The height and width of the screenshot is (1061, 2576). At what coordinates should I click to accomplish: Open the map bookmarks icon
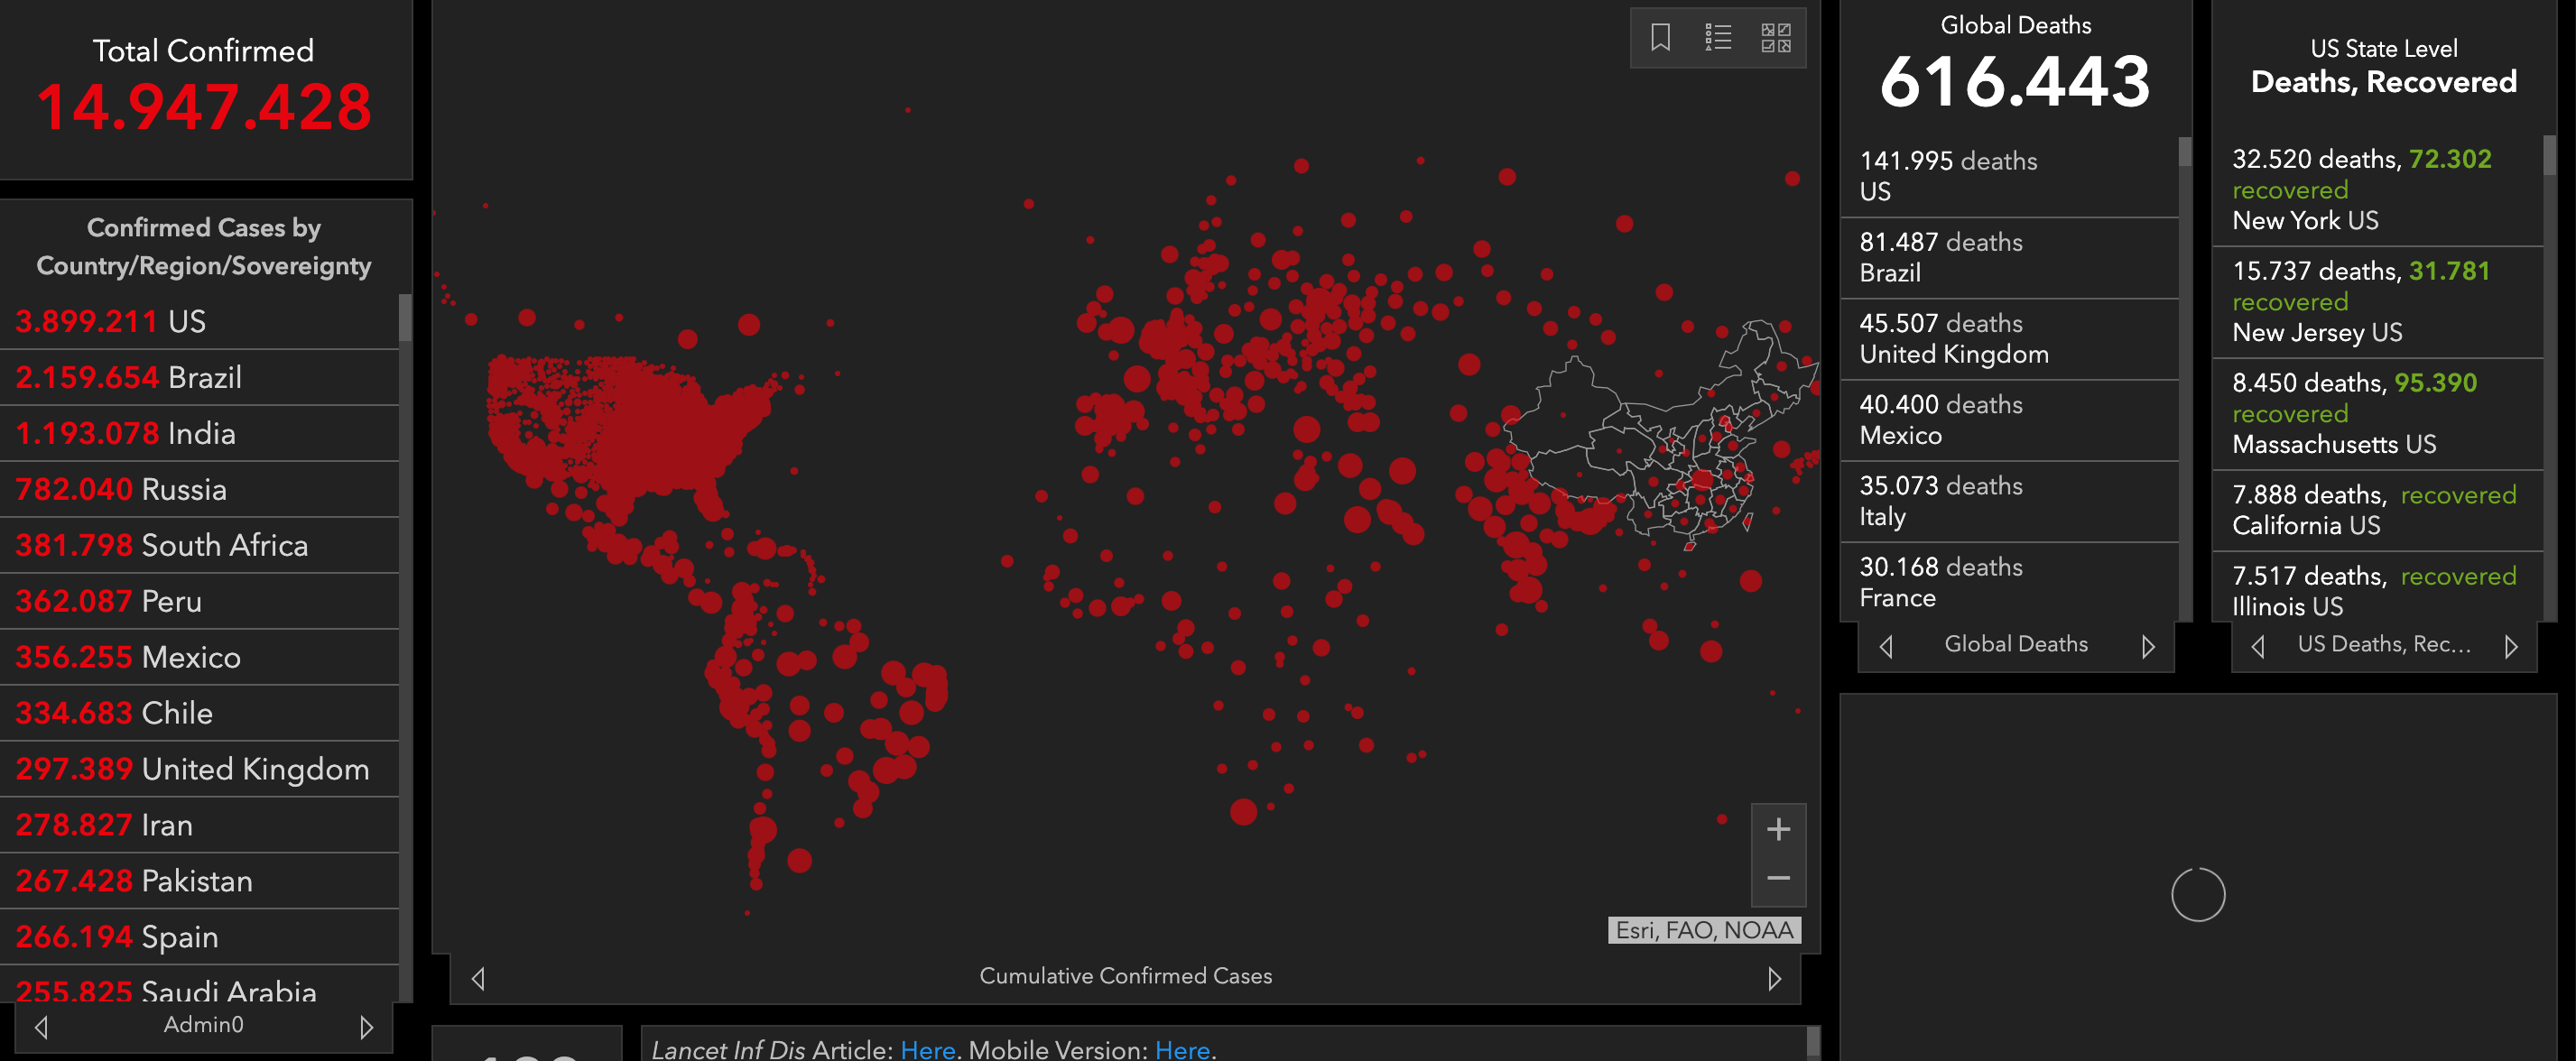click(x=1660, y=38)
